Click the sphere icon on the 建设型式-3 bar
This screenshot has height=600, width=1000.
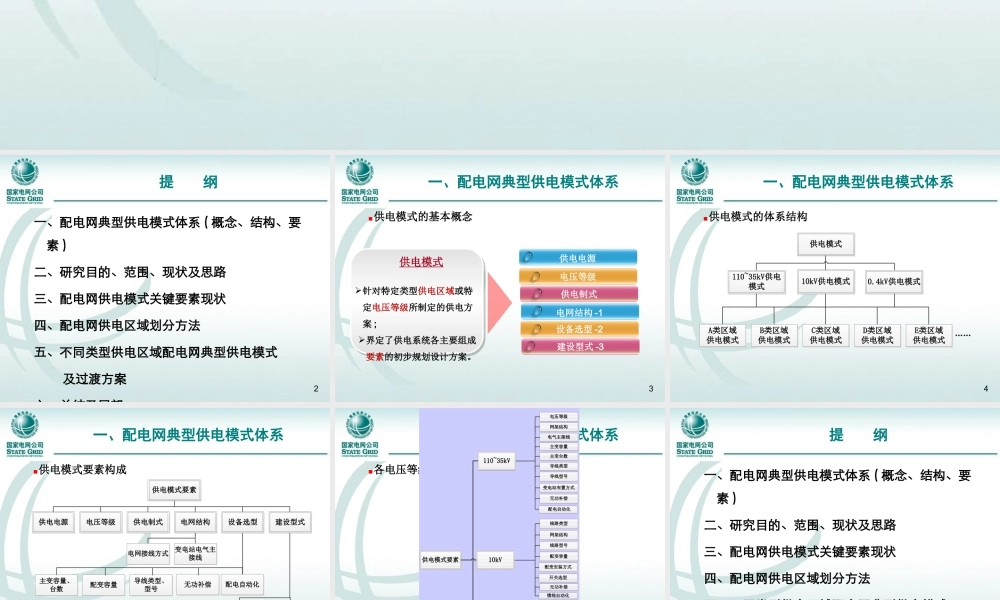coord(530,346)
